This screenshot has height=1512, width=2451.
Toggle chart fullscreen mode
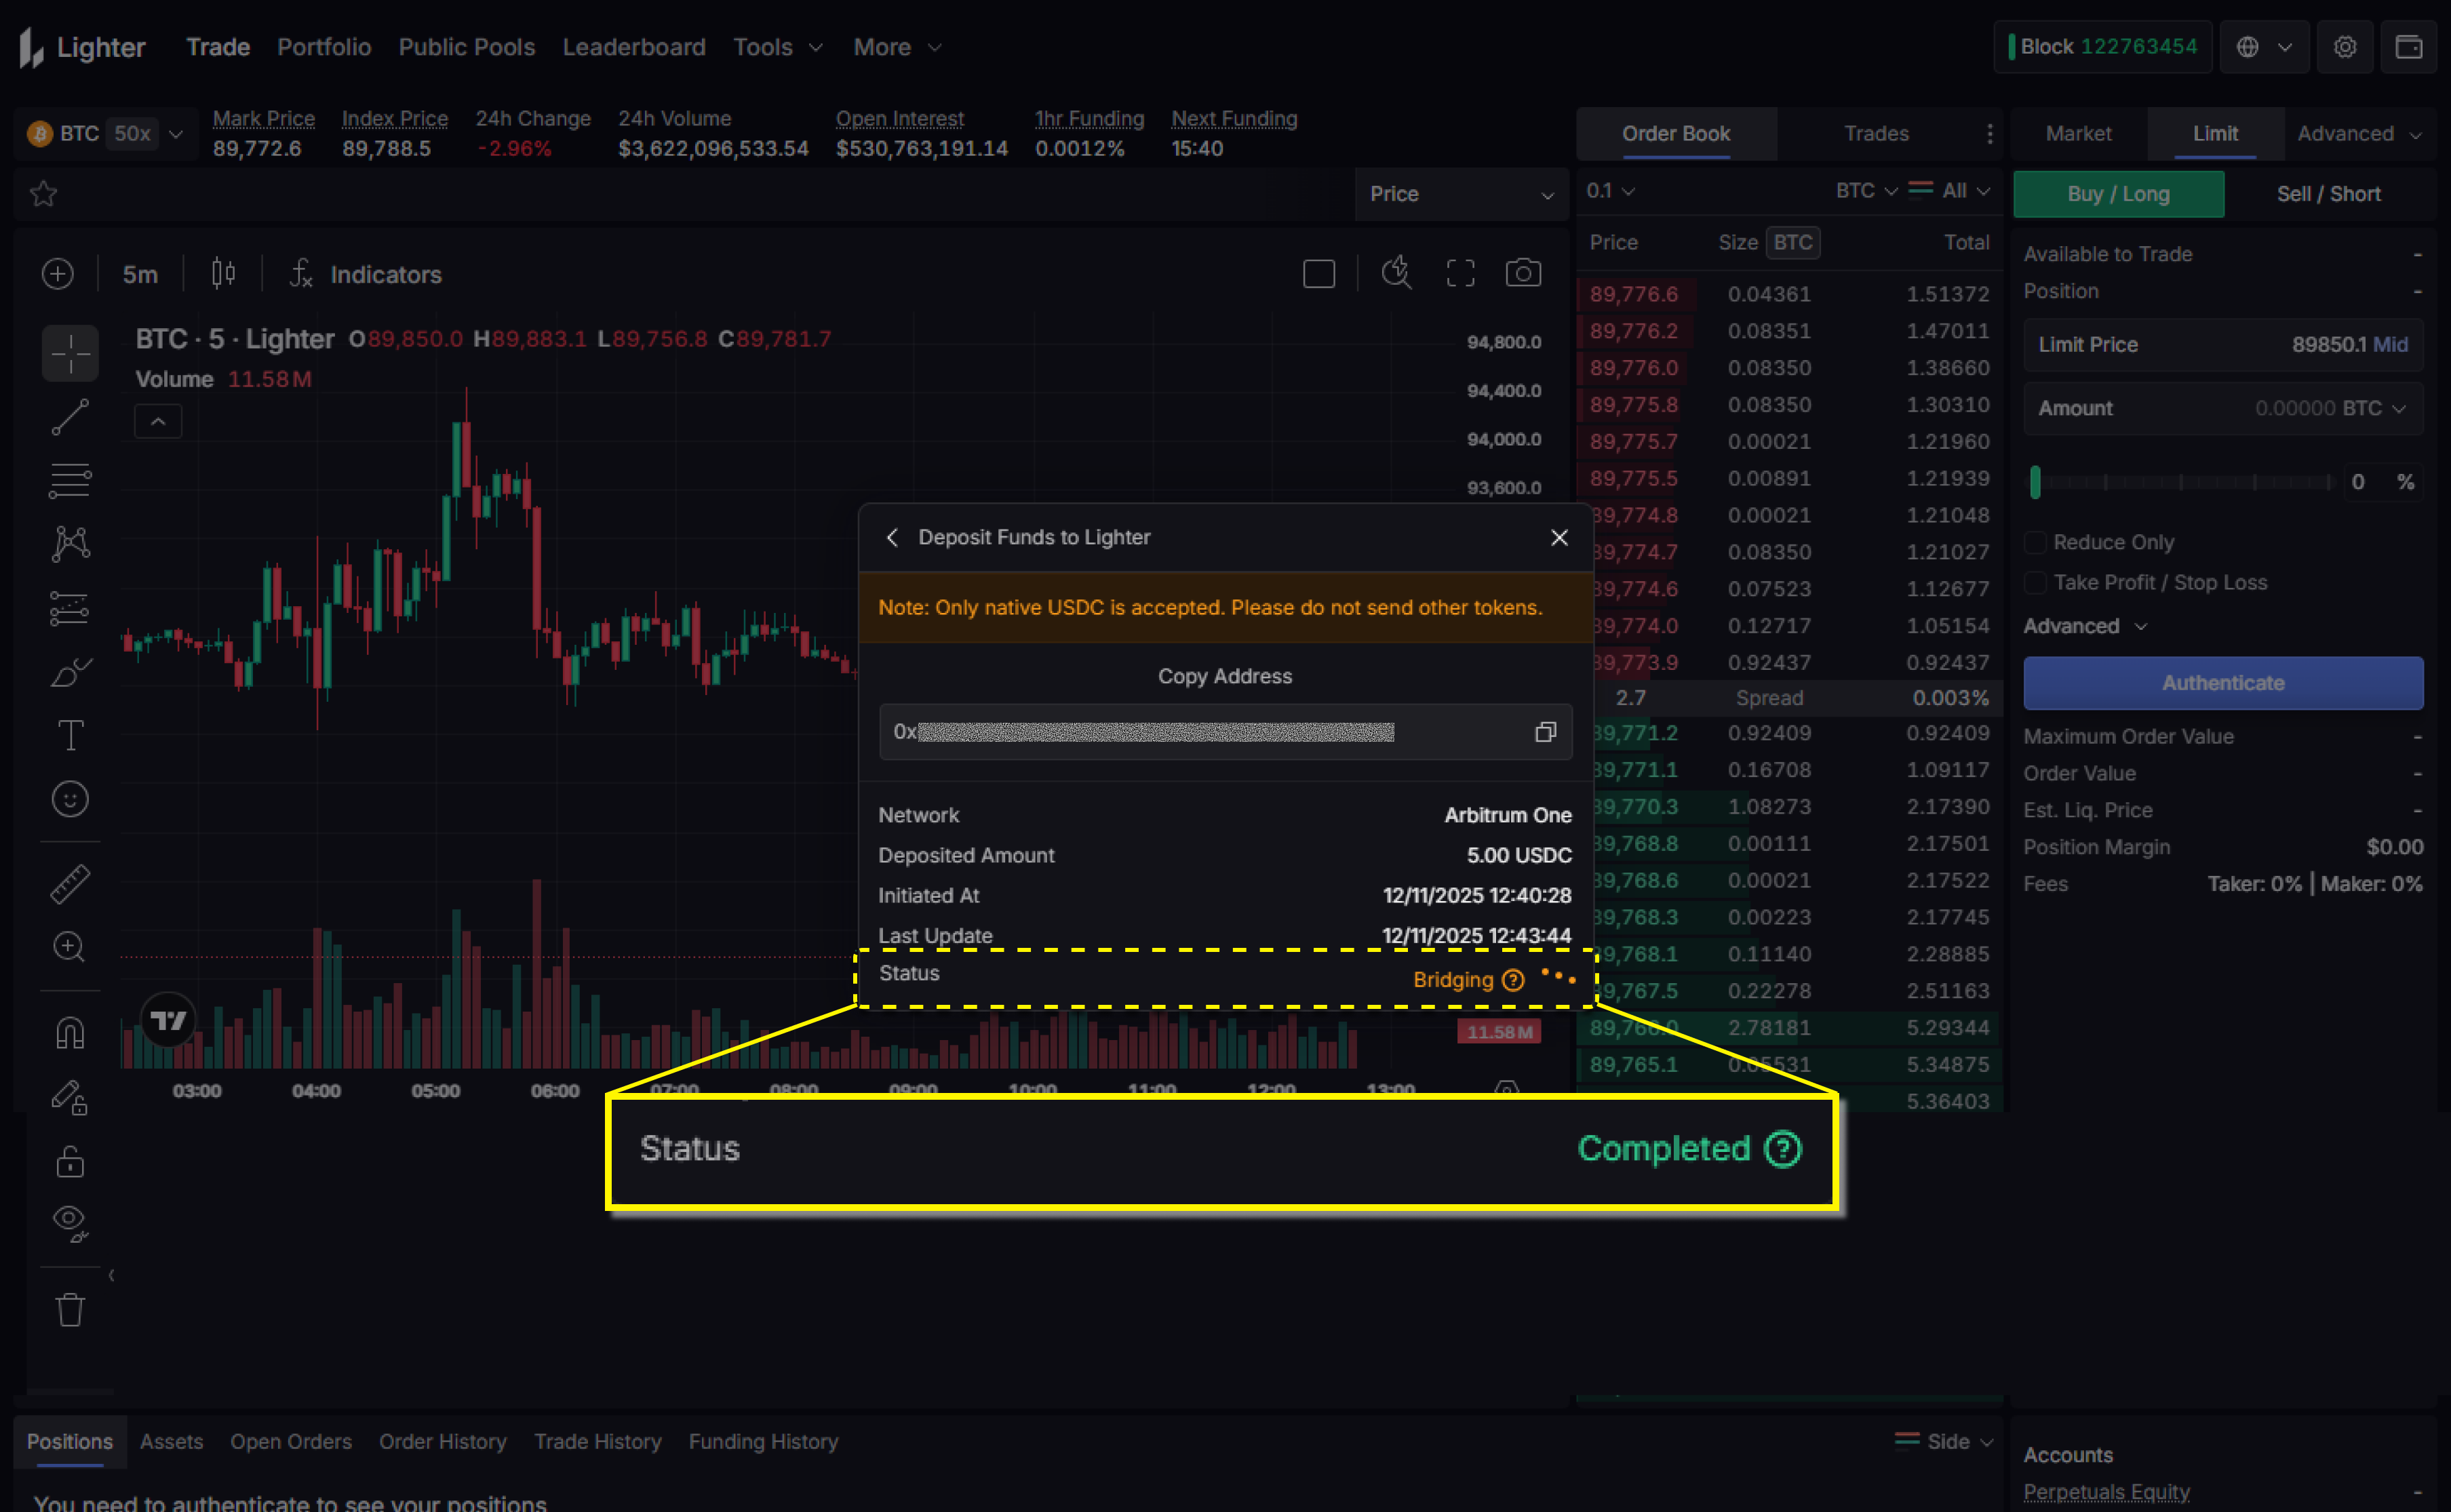1460,274
